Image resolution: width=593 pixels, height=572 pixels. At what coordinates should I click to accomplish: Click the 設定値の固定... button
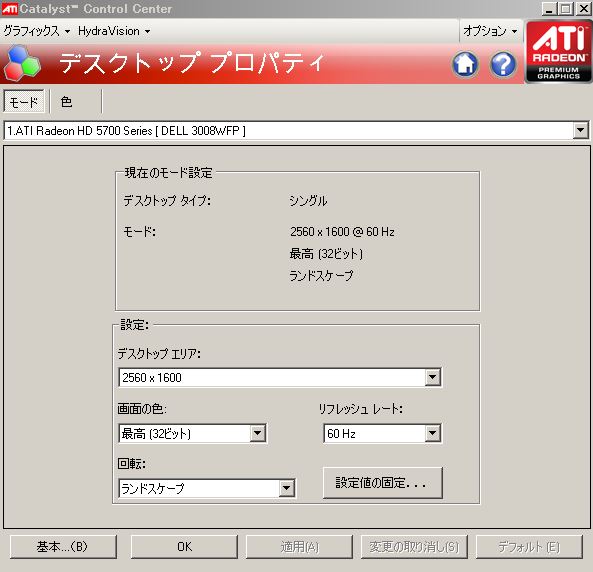(x=382, y=483)
